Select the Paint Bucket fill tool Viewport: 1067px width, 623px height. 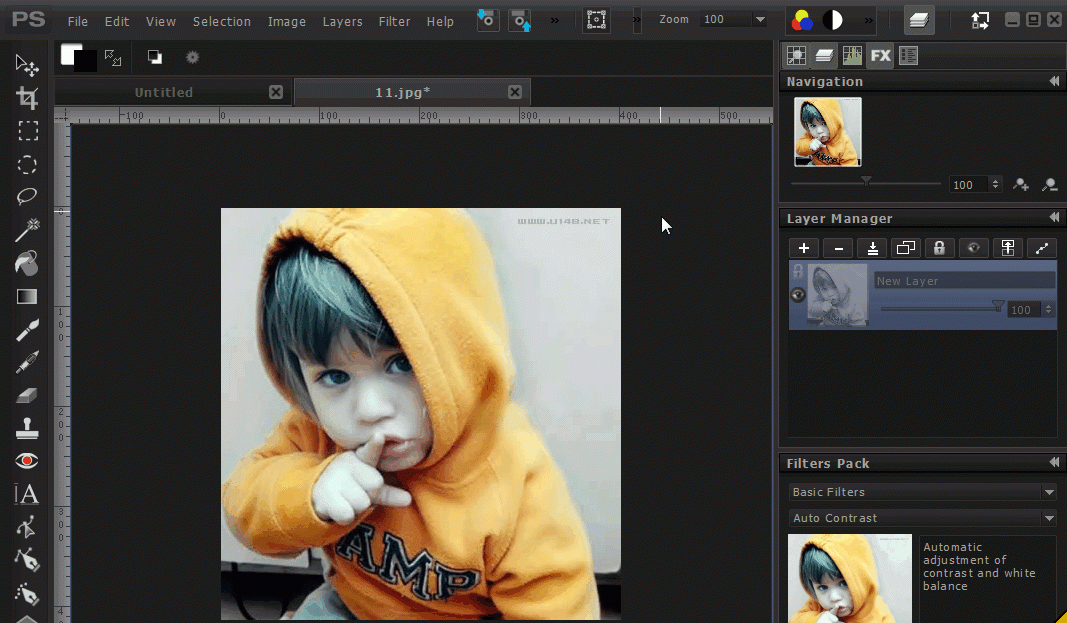point(27,263)
